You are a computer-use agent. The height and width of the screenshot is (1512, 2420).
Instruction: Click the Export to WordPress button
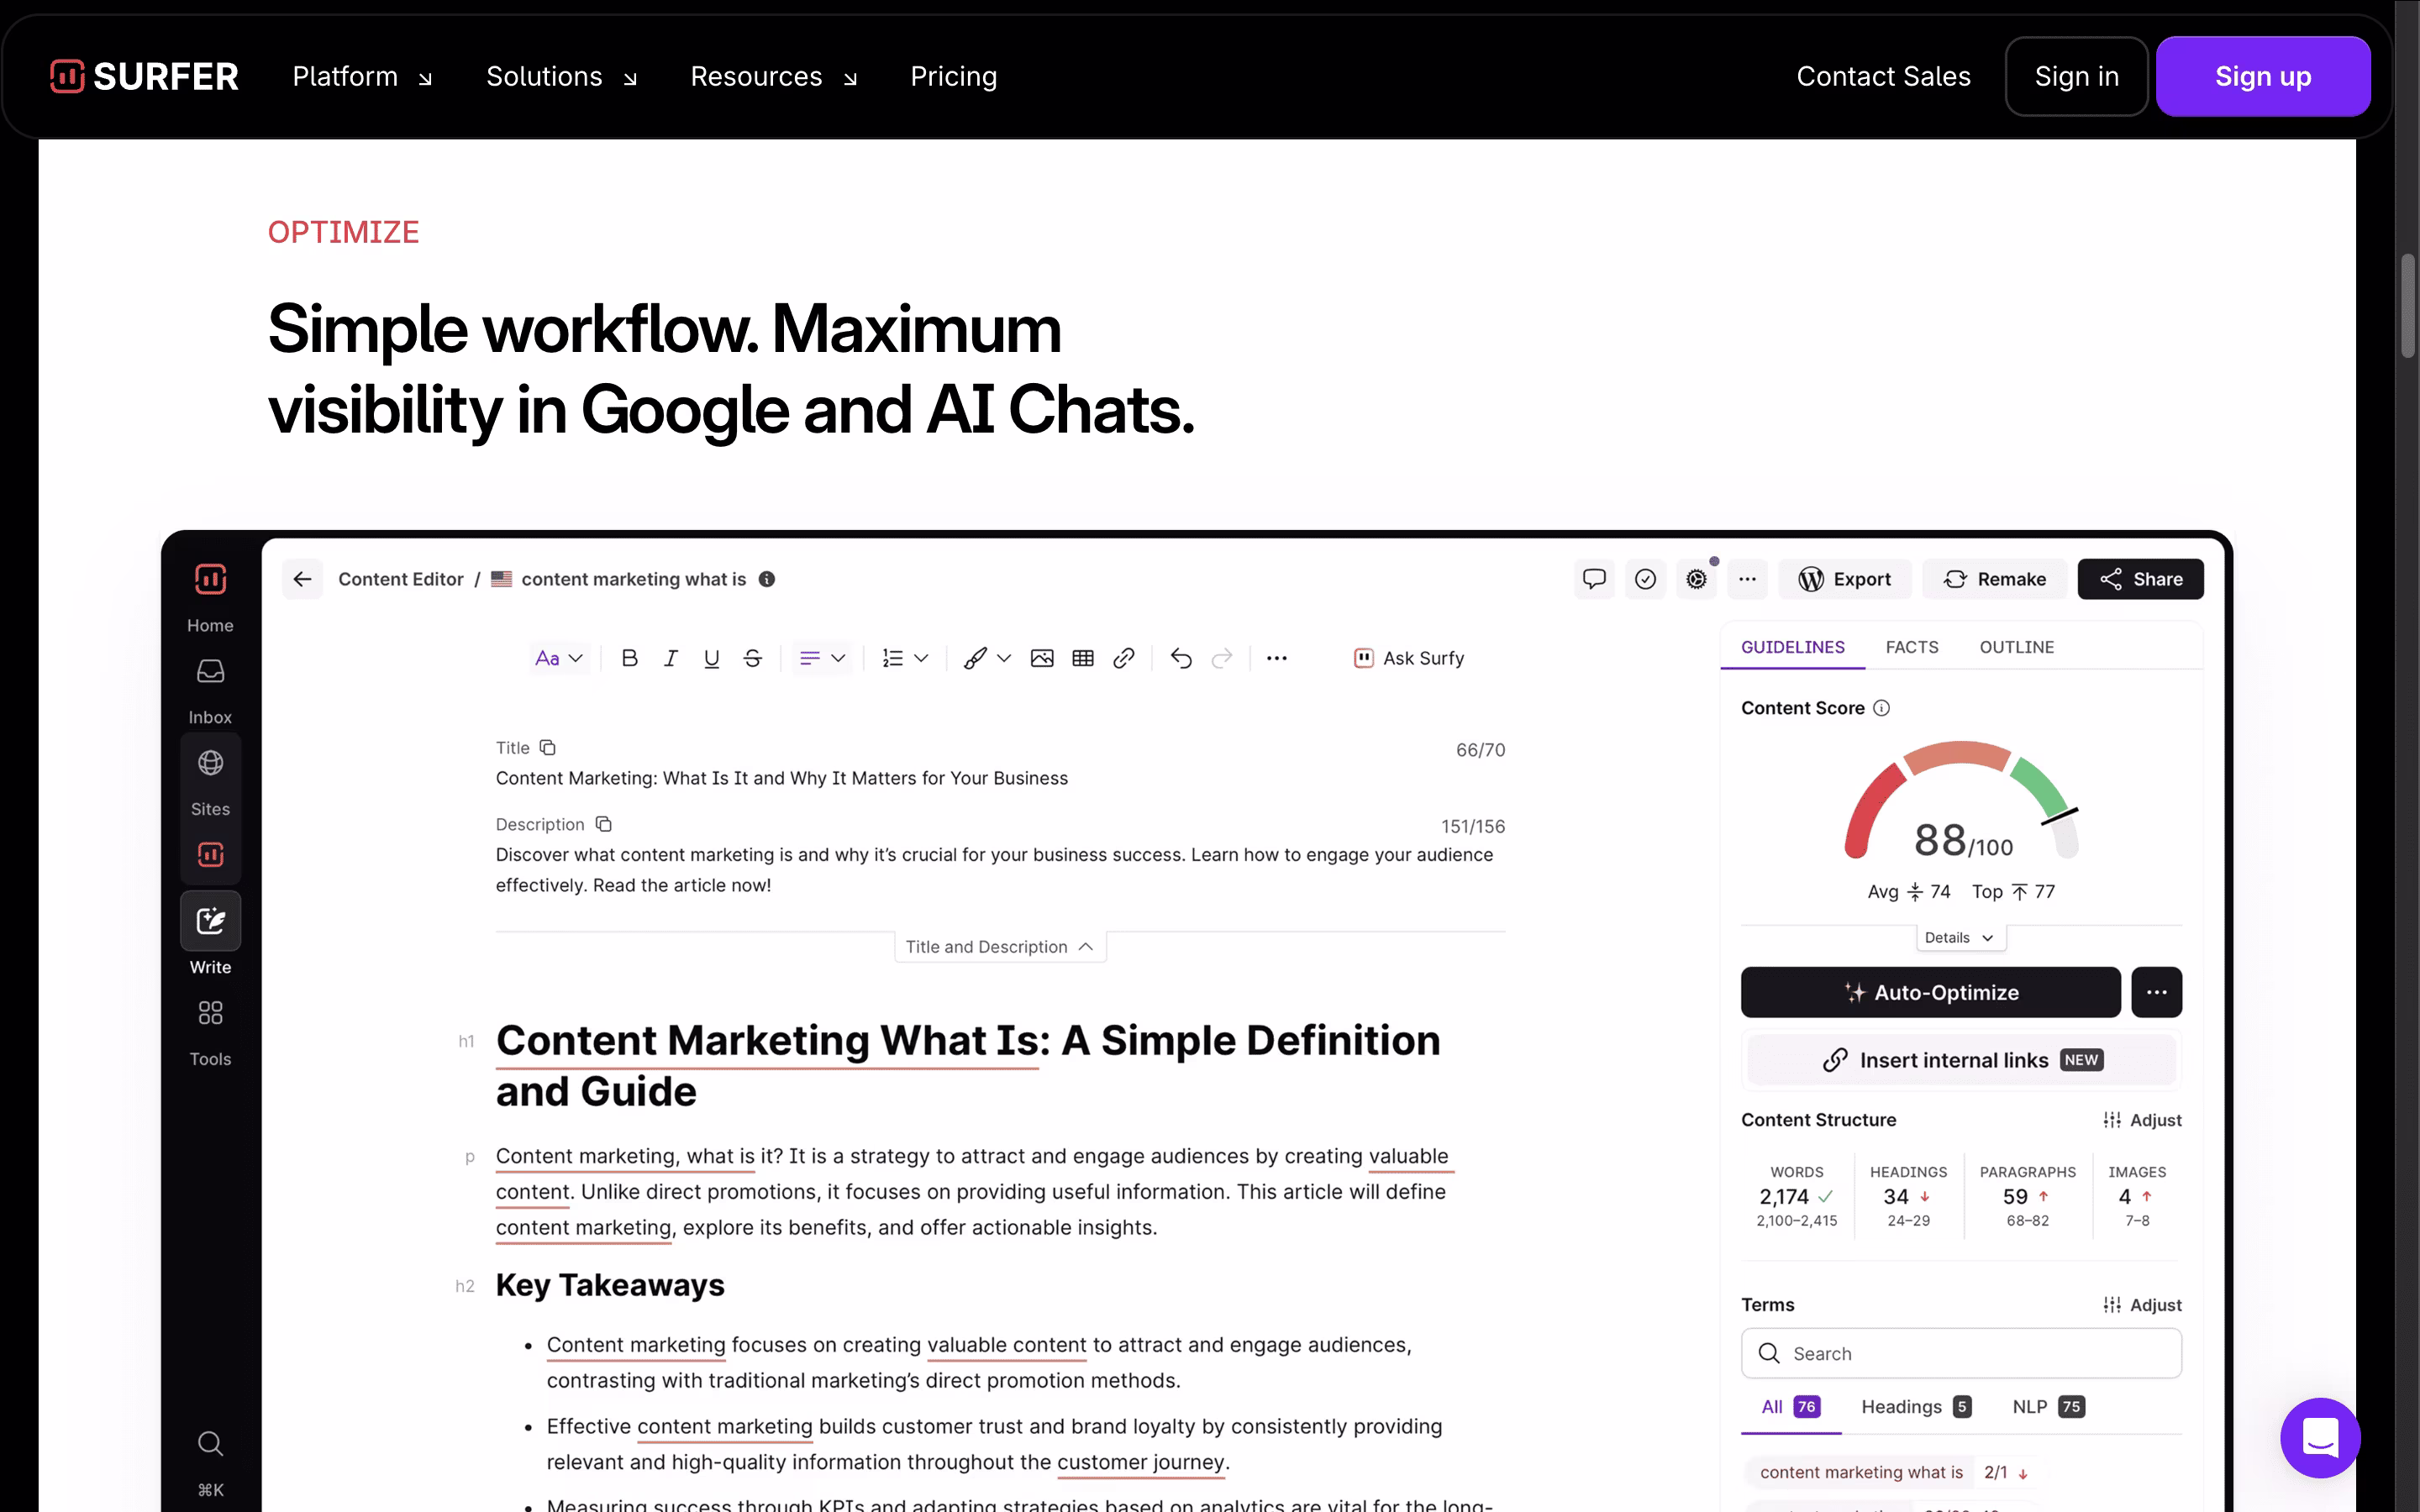tap(1844, 579)
